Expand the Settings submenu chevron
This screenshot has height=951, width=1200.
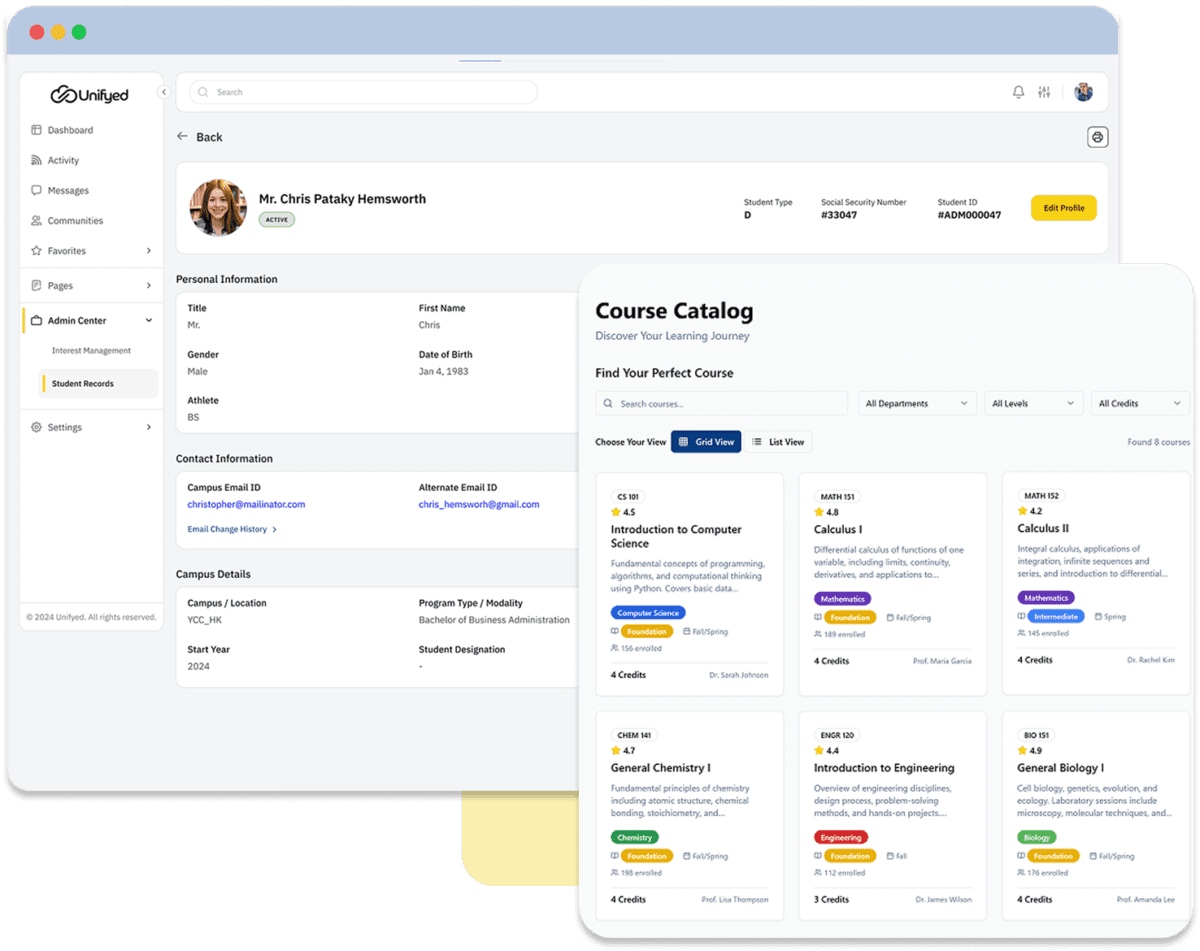coord(149,427)
